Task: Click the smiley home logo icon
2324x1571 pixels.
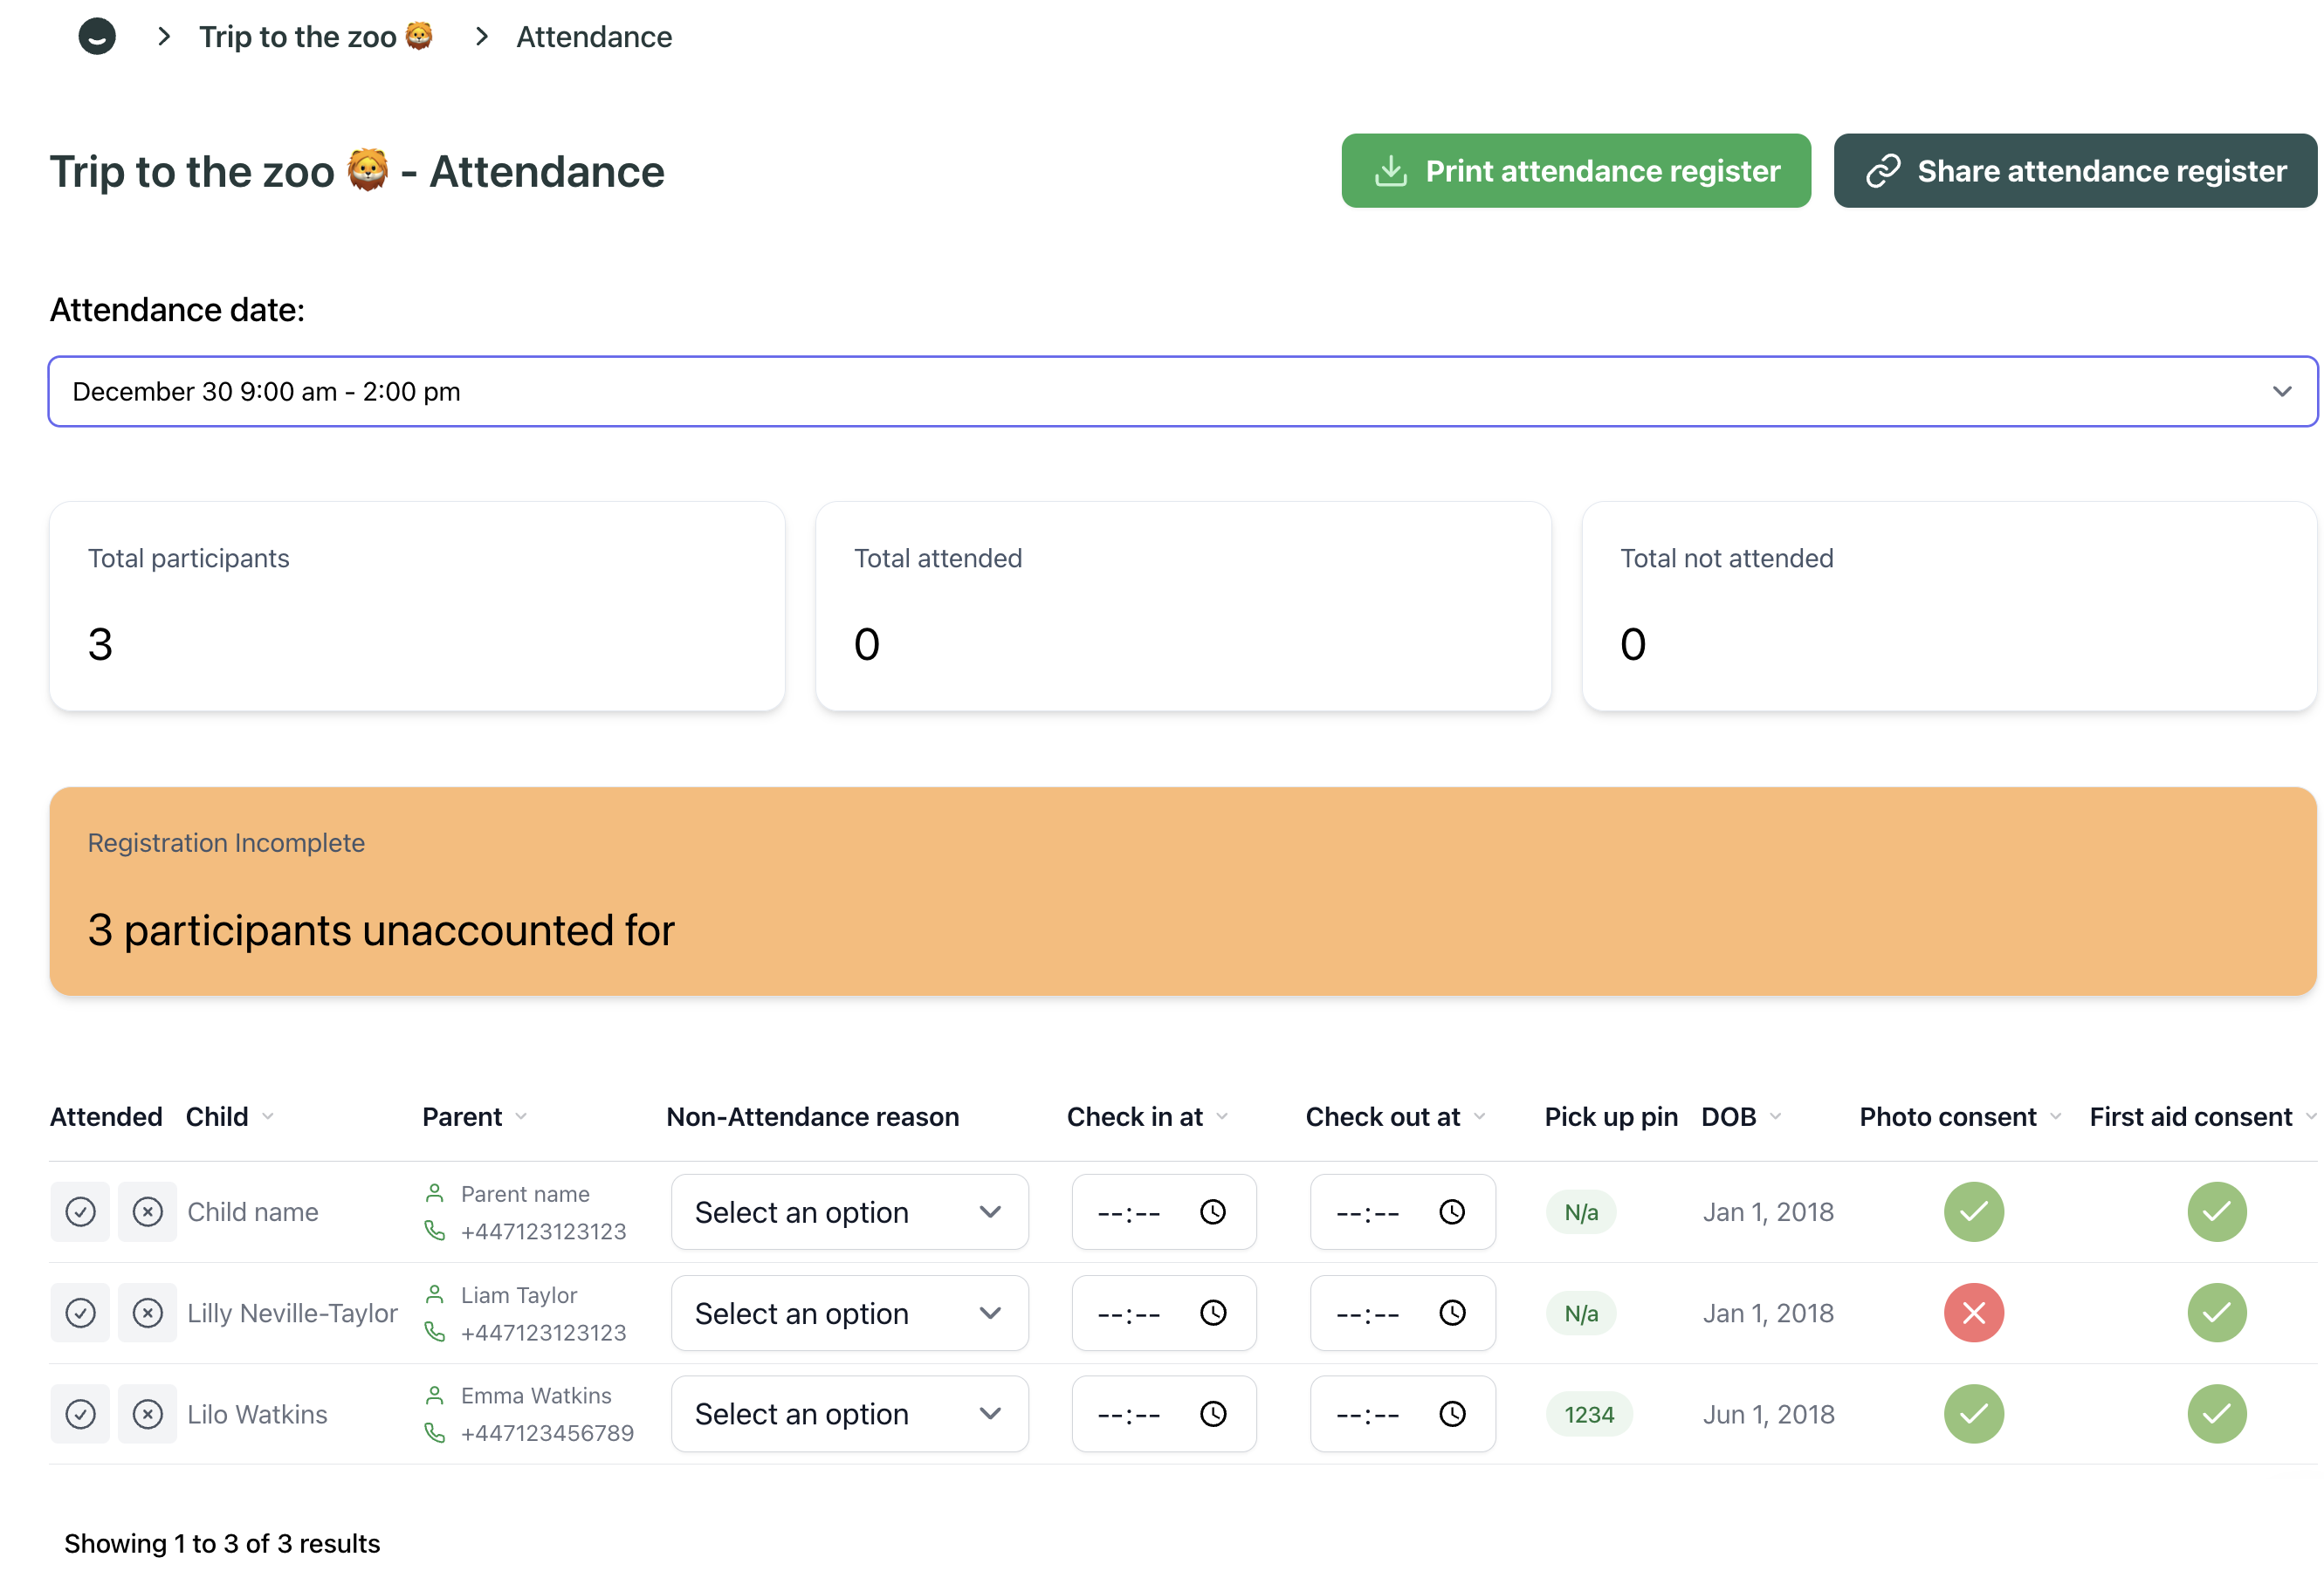Action: tap(97, 37)
